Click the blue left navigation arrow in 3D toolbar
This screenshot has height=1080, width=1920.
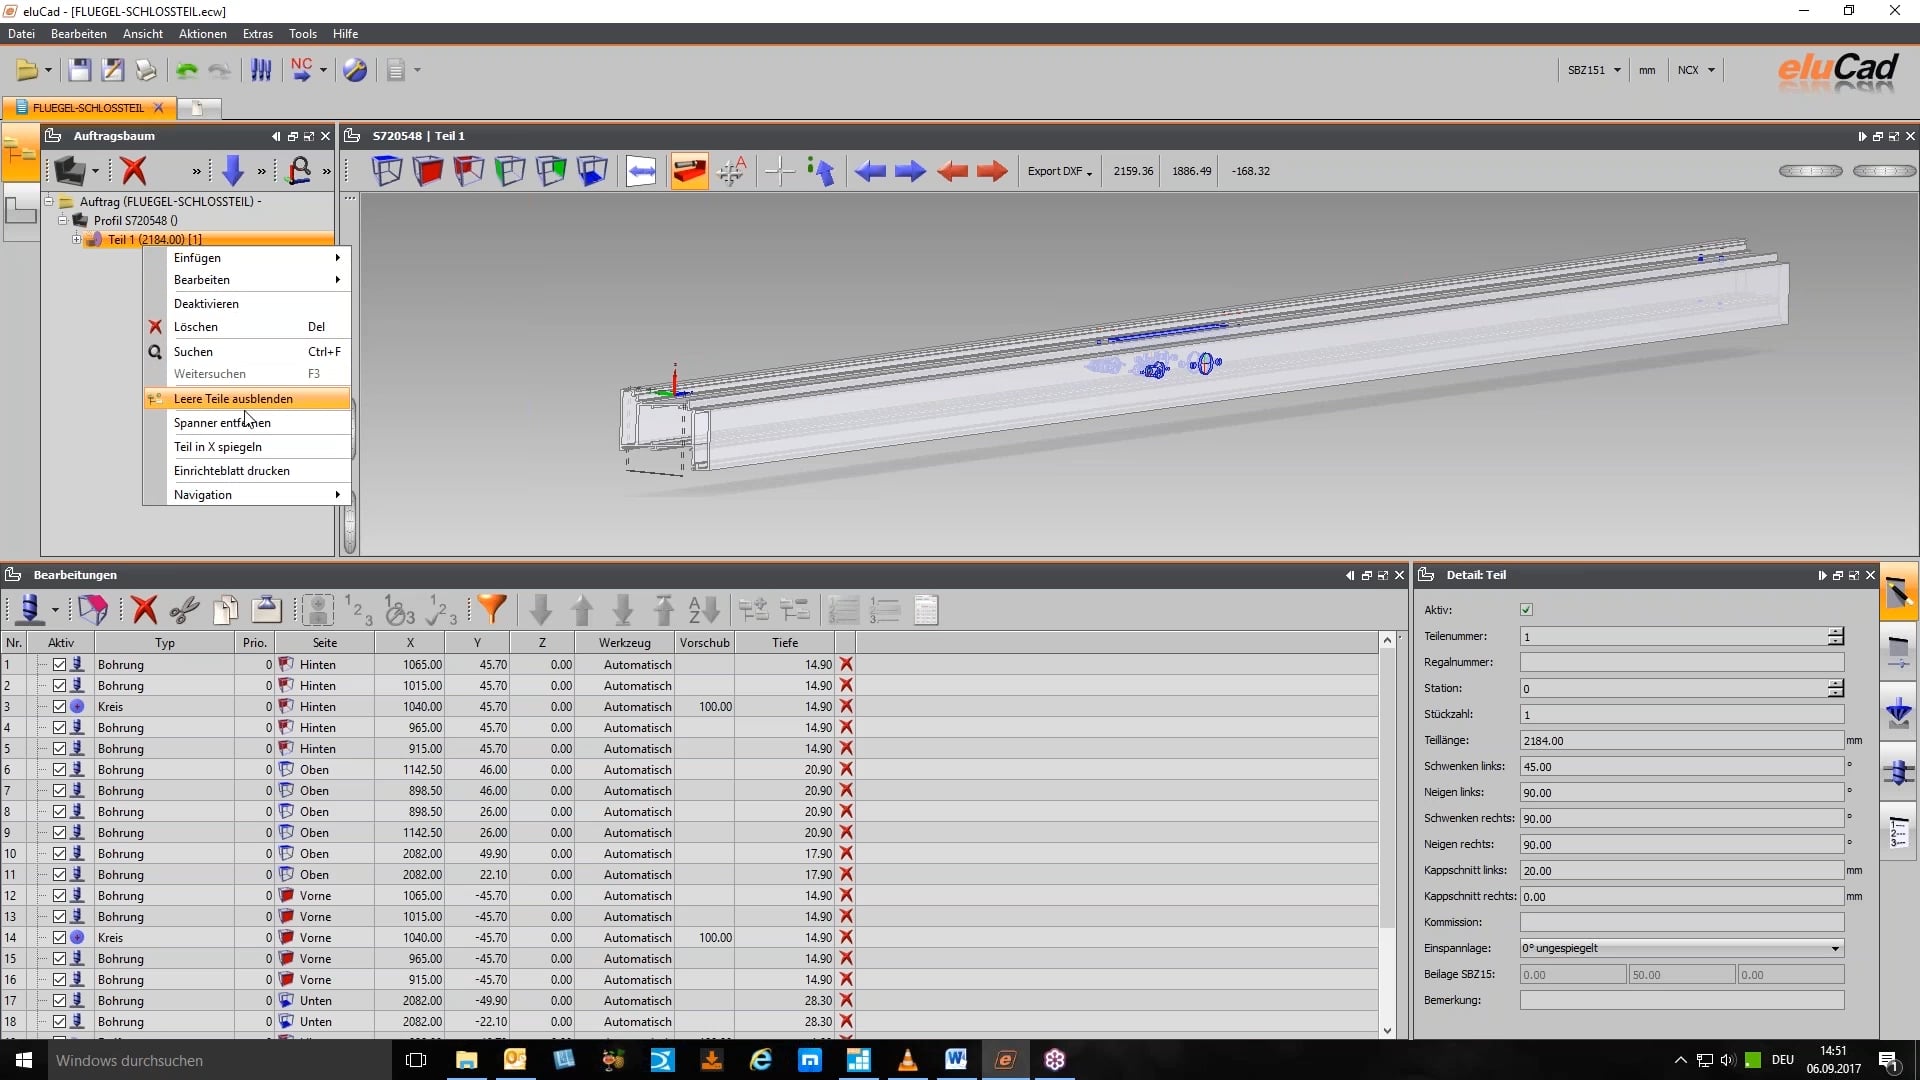pos(870,171)
